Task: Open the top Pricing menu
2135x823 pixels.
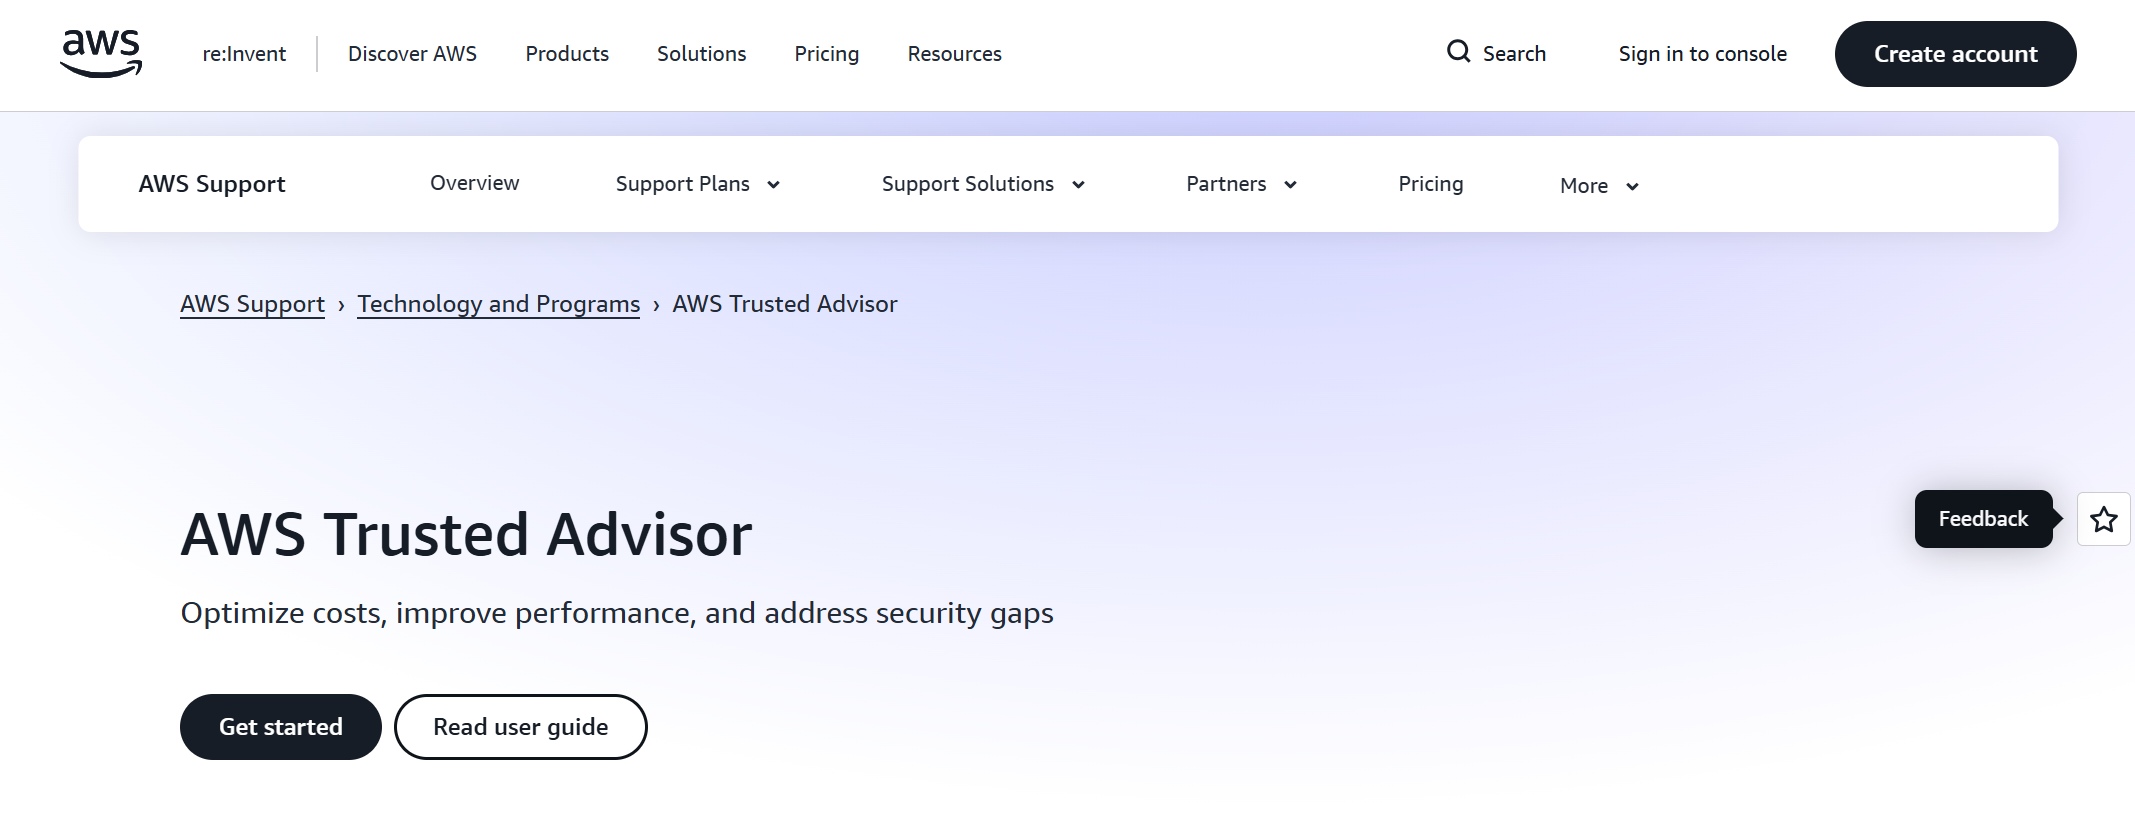Action: pyautogui.click(x=826, y=54)
